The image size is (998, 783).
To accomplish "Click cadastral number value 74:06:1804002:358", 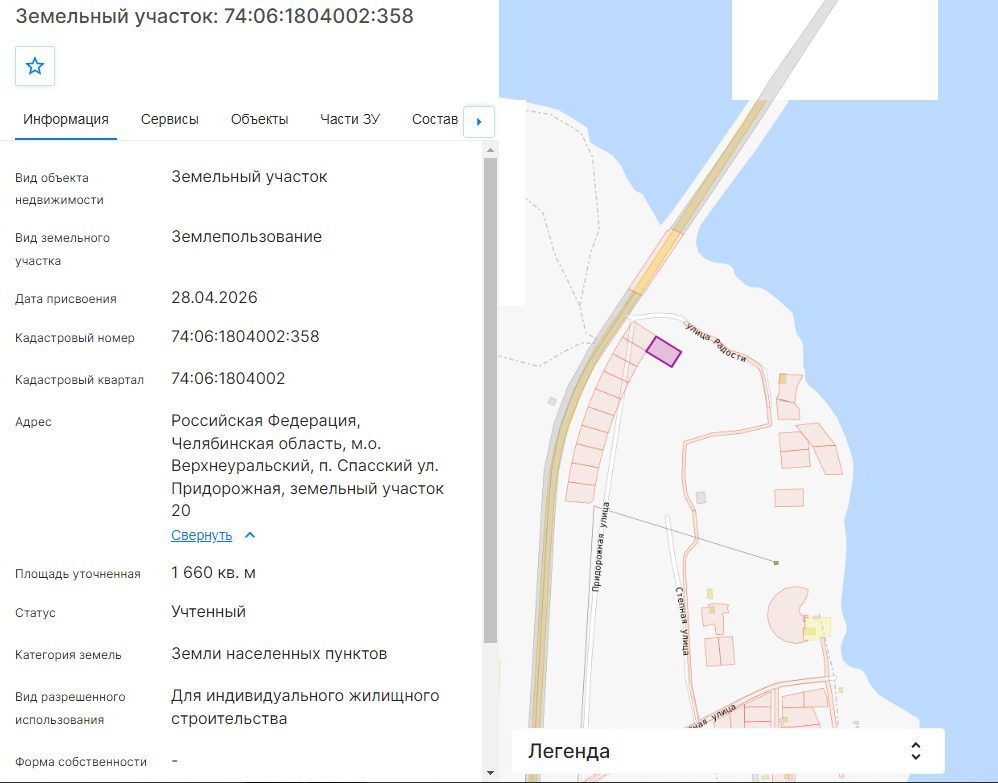I will pyautogui.click(x=245, y=337).
